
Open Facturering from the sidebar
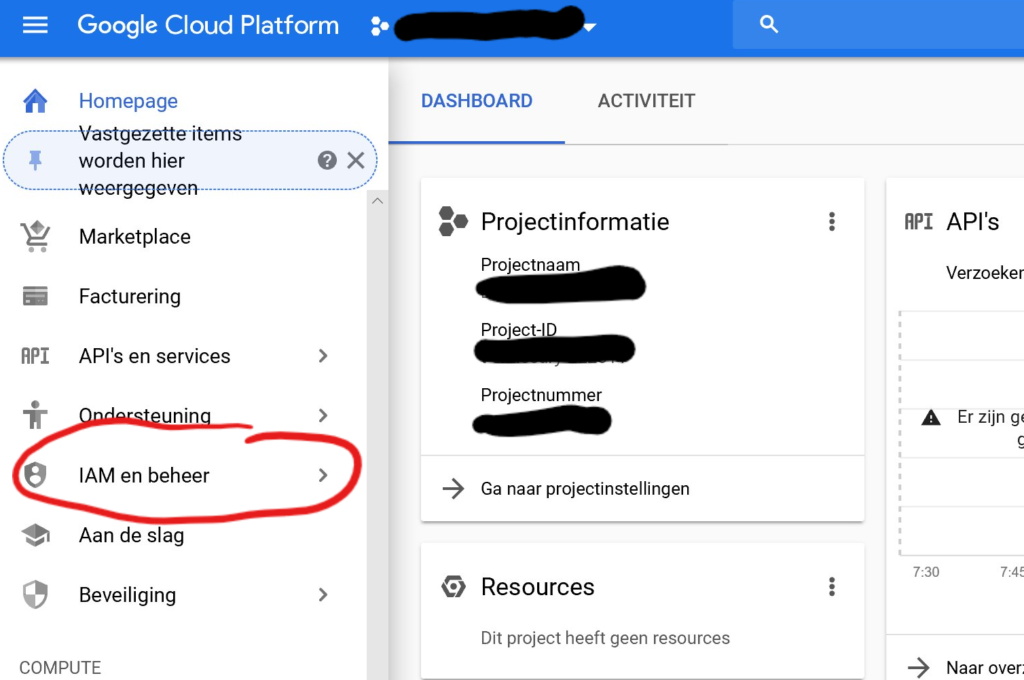click(x=129, y=296)
